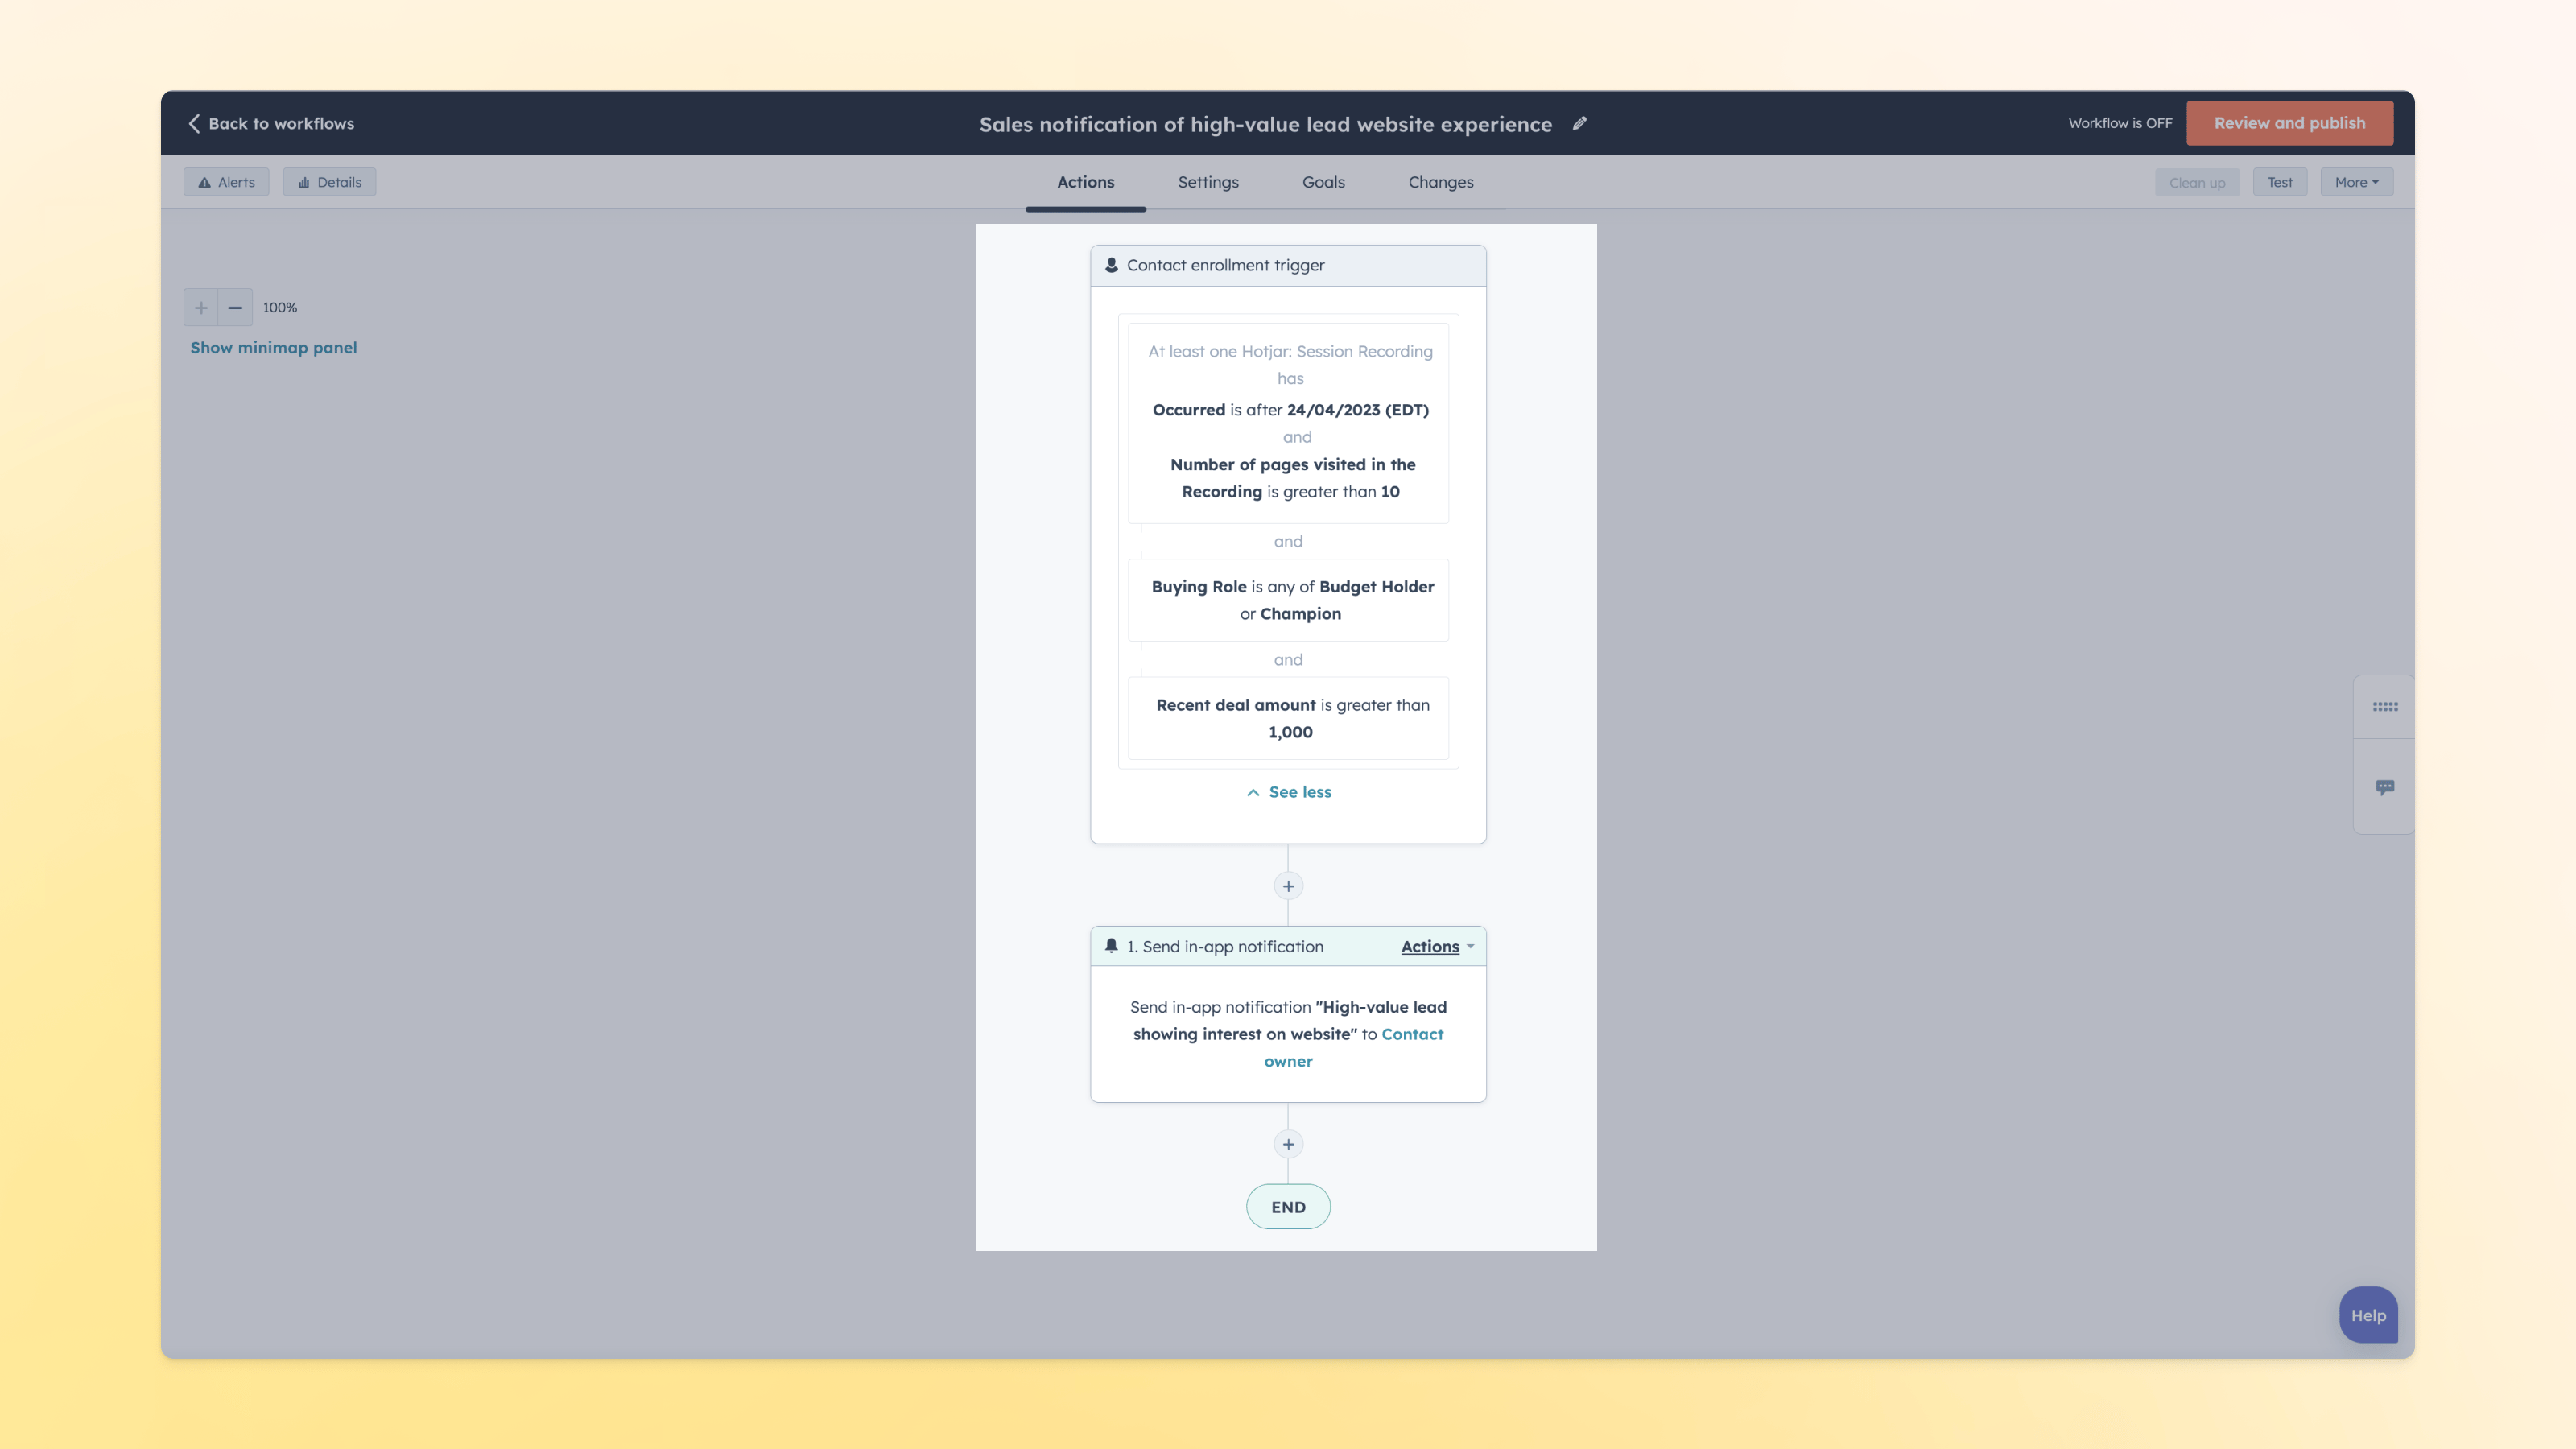The height and width of the screenshot is (1449, 2576).
Task: Click the Clean up button in toolbar
Action: click(2198, 182)
